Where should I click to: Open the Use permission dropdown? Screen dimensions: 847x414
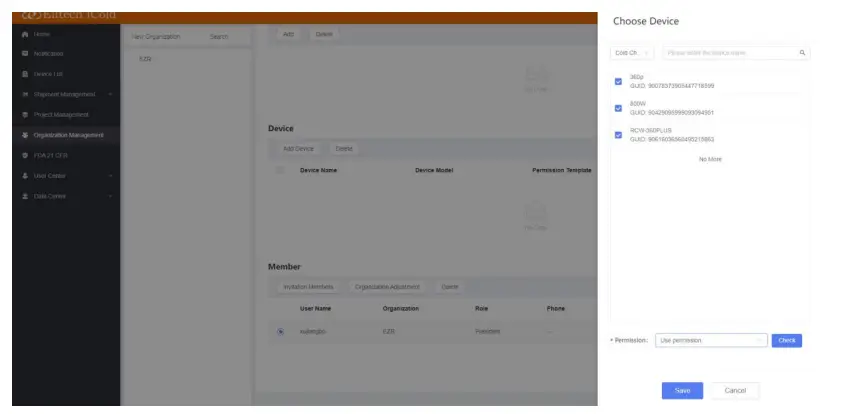(x=711, y=340)
